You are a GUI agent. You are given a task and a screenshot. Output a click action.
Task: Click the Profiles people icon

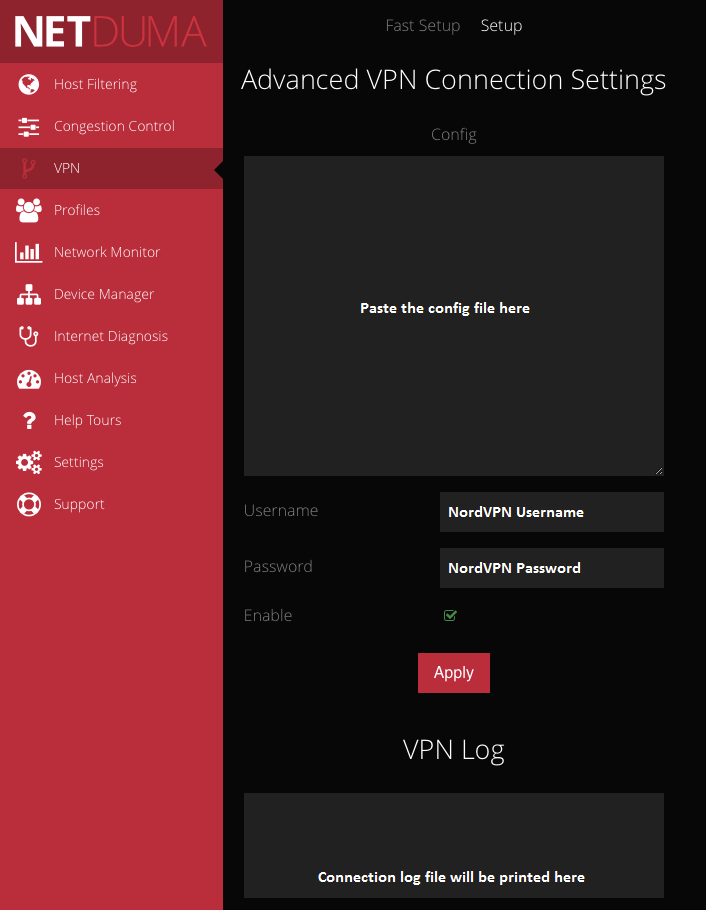[29, 210]
